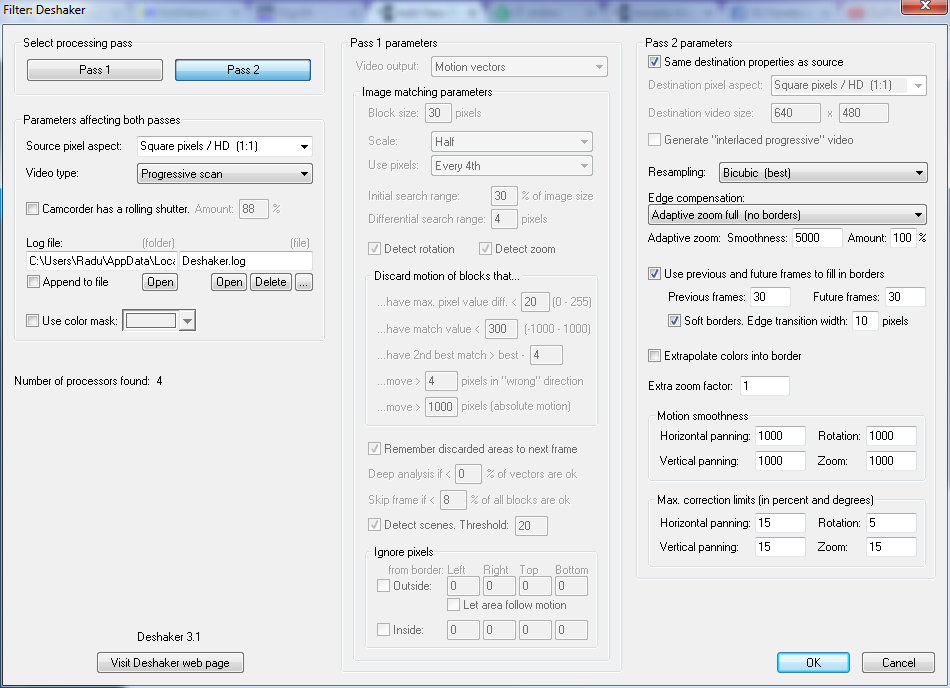The image size is (950, 688).
Task: Toggle the Append to file checkbox
Action: [33, 282]
